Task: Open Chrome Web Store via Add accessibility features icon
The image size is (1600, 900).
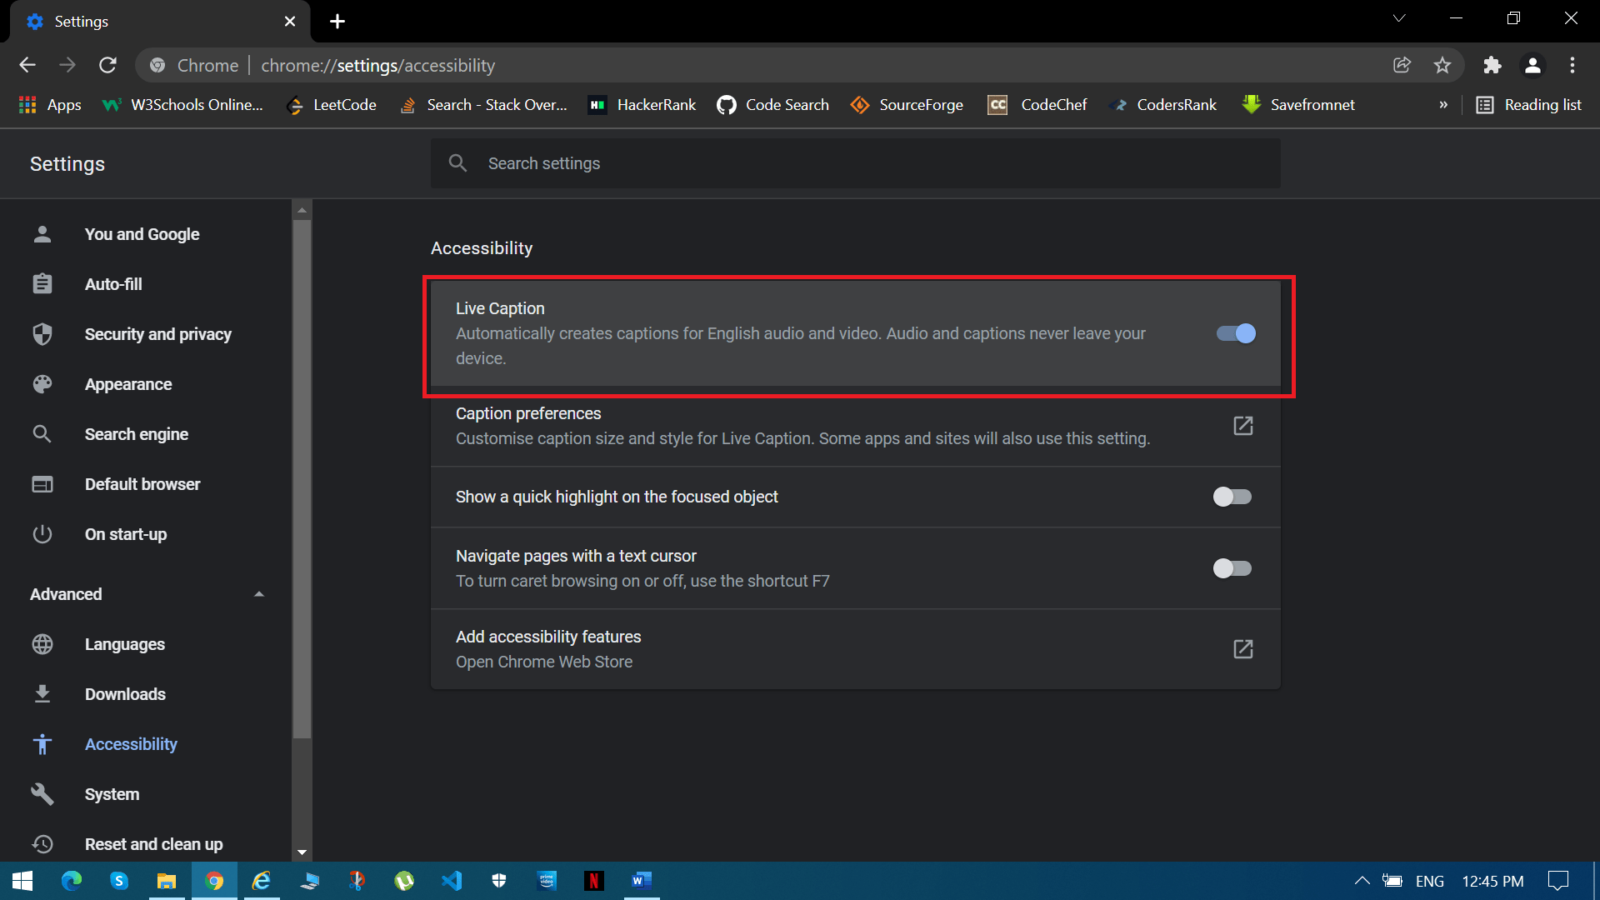Action: (1242, 649)
